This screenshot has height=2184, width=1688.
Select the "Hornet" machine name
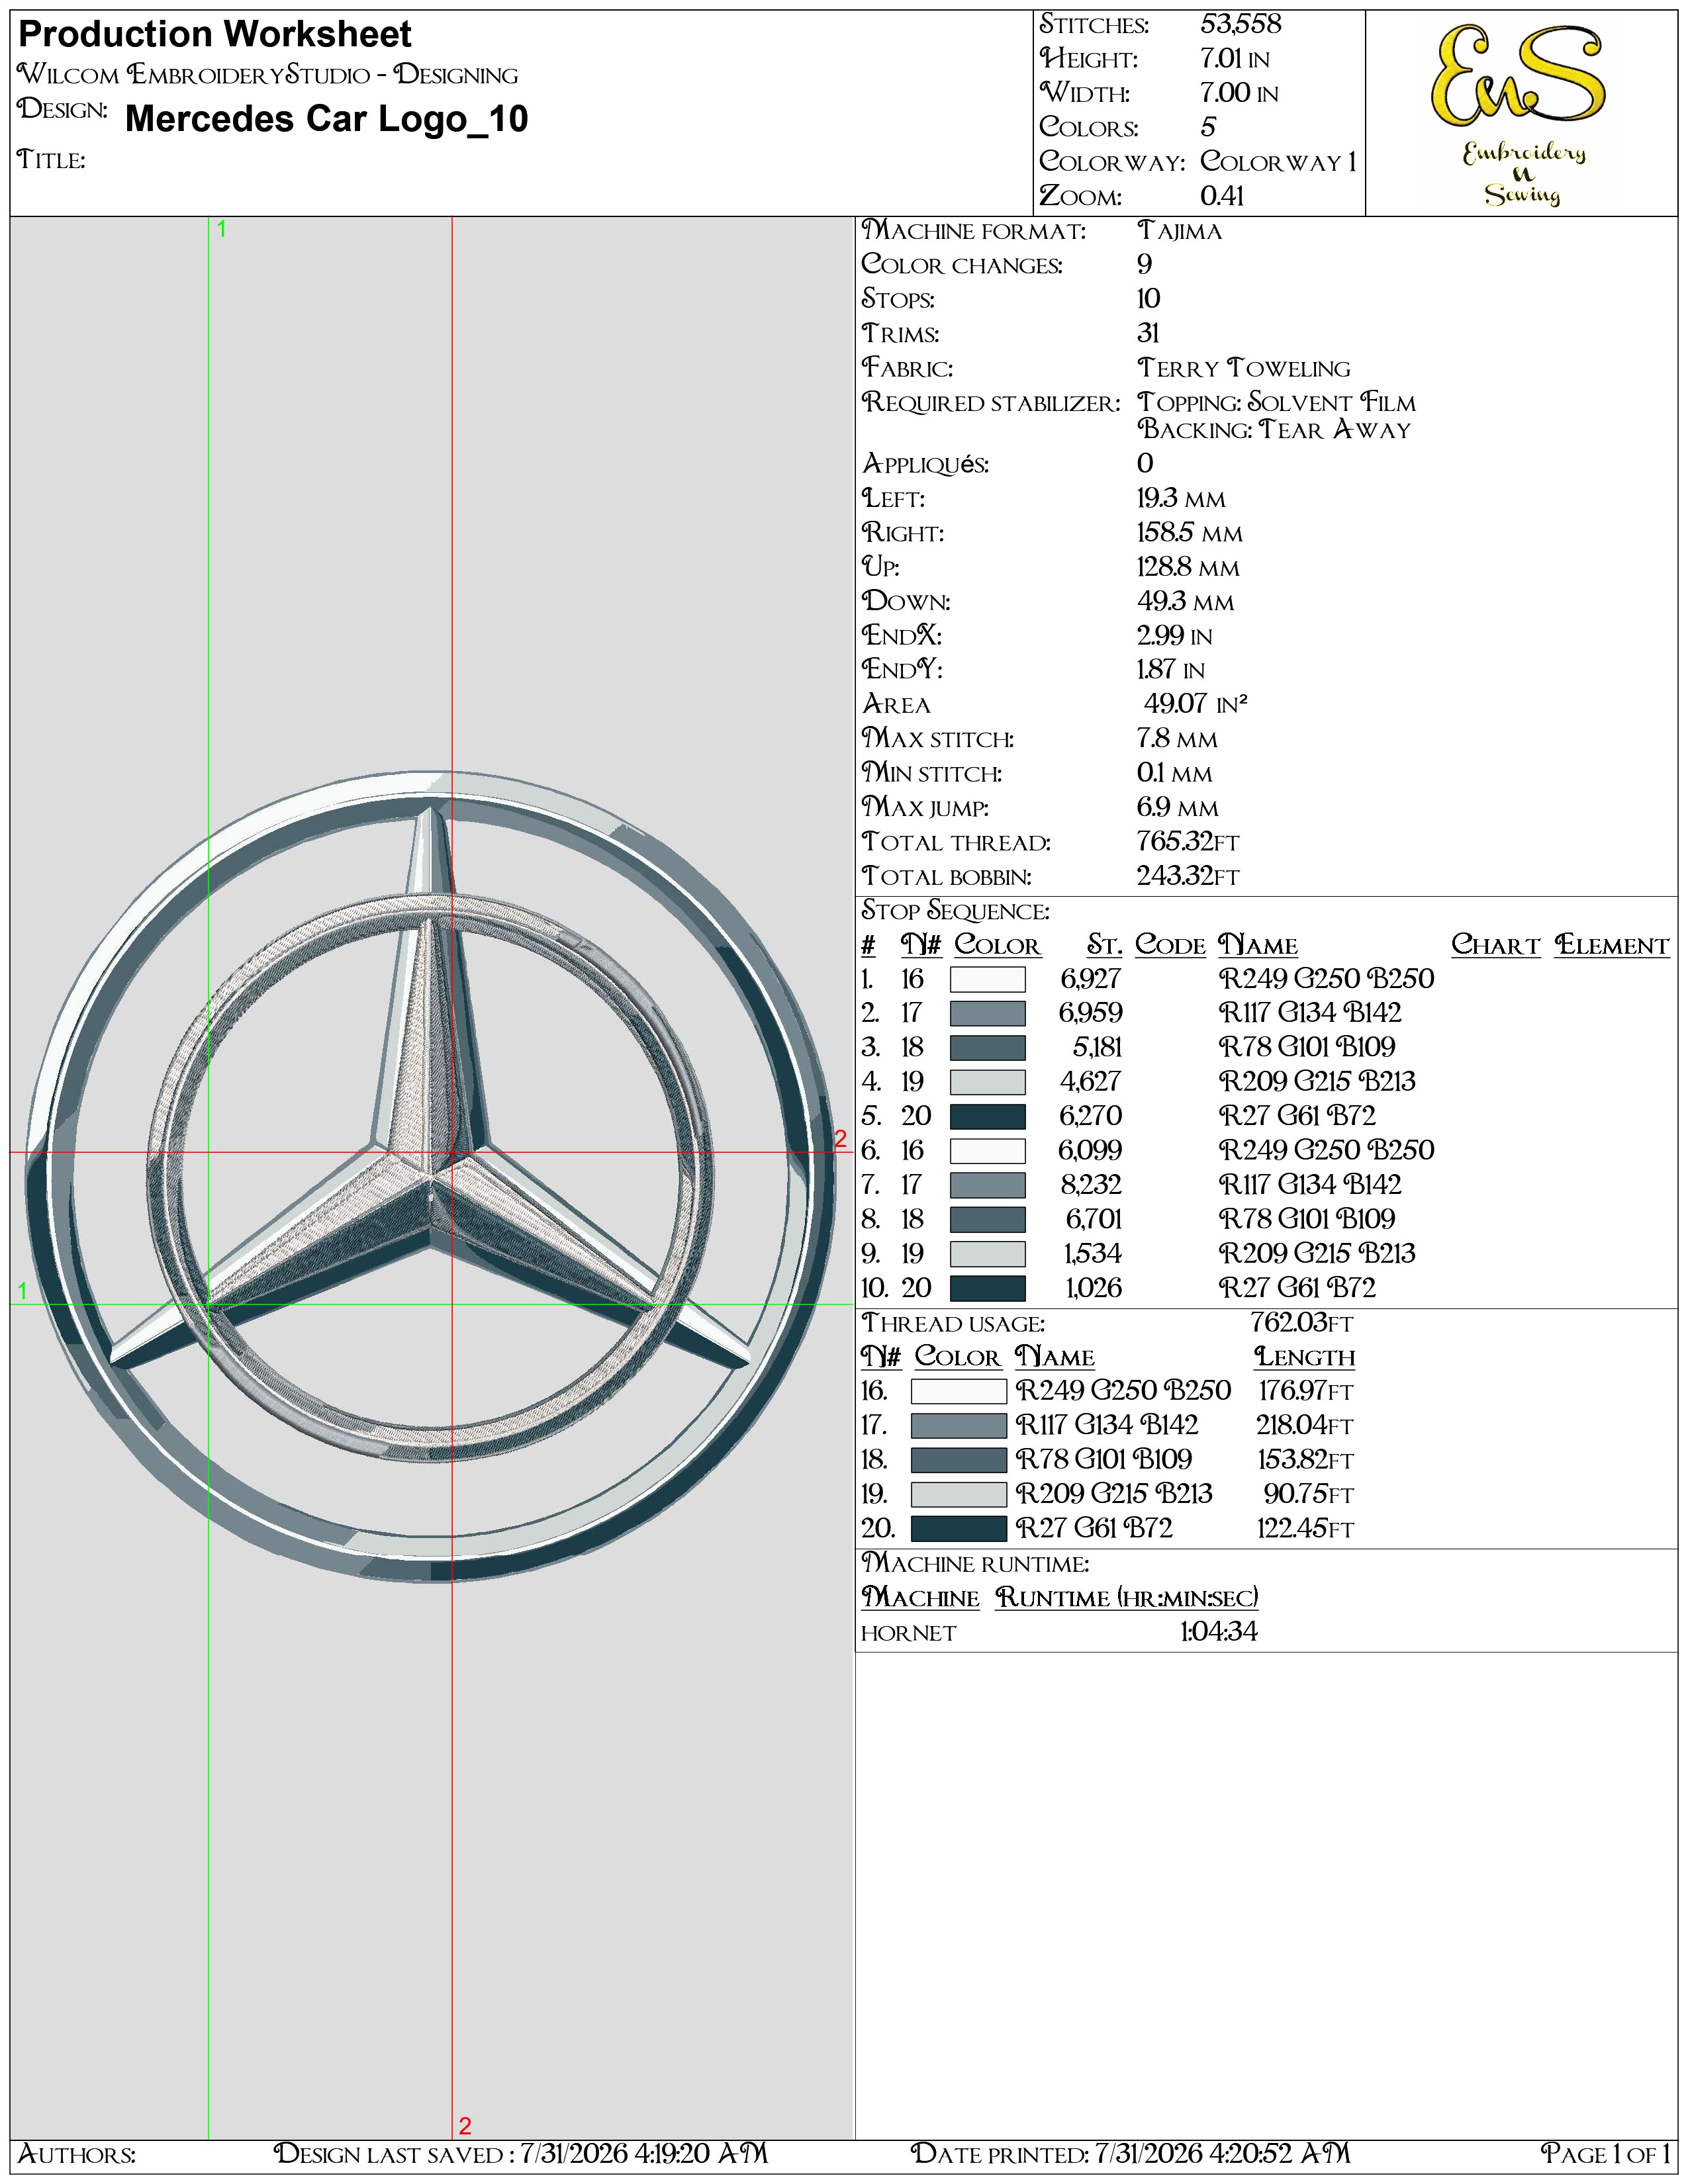[908, 1633]
